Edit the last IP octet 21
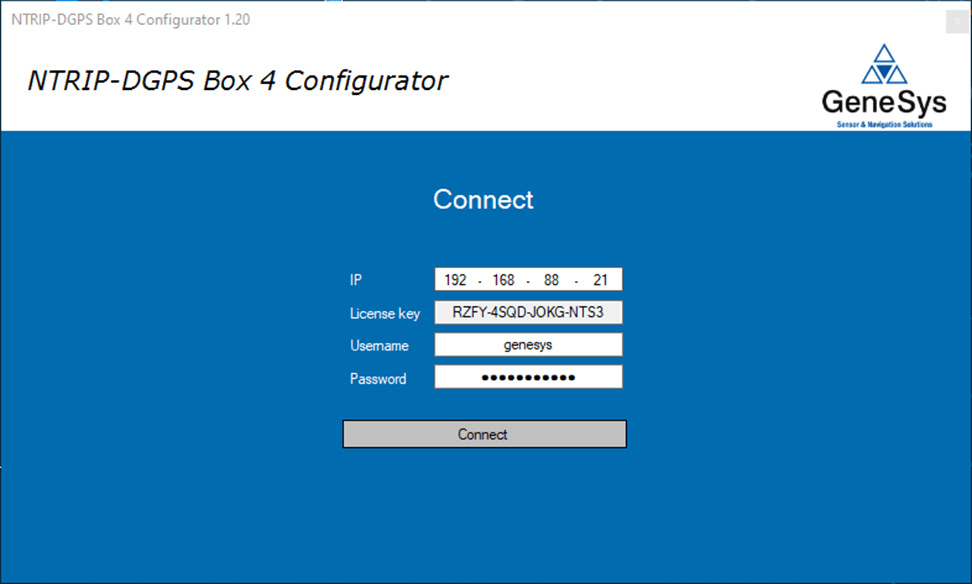The image size is (972, 584). tap(600, 280)
